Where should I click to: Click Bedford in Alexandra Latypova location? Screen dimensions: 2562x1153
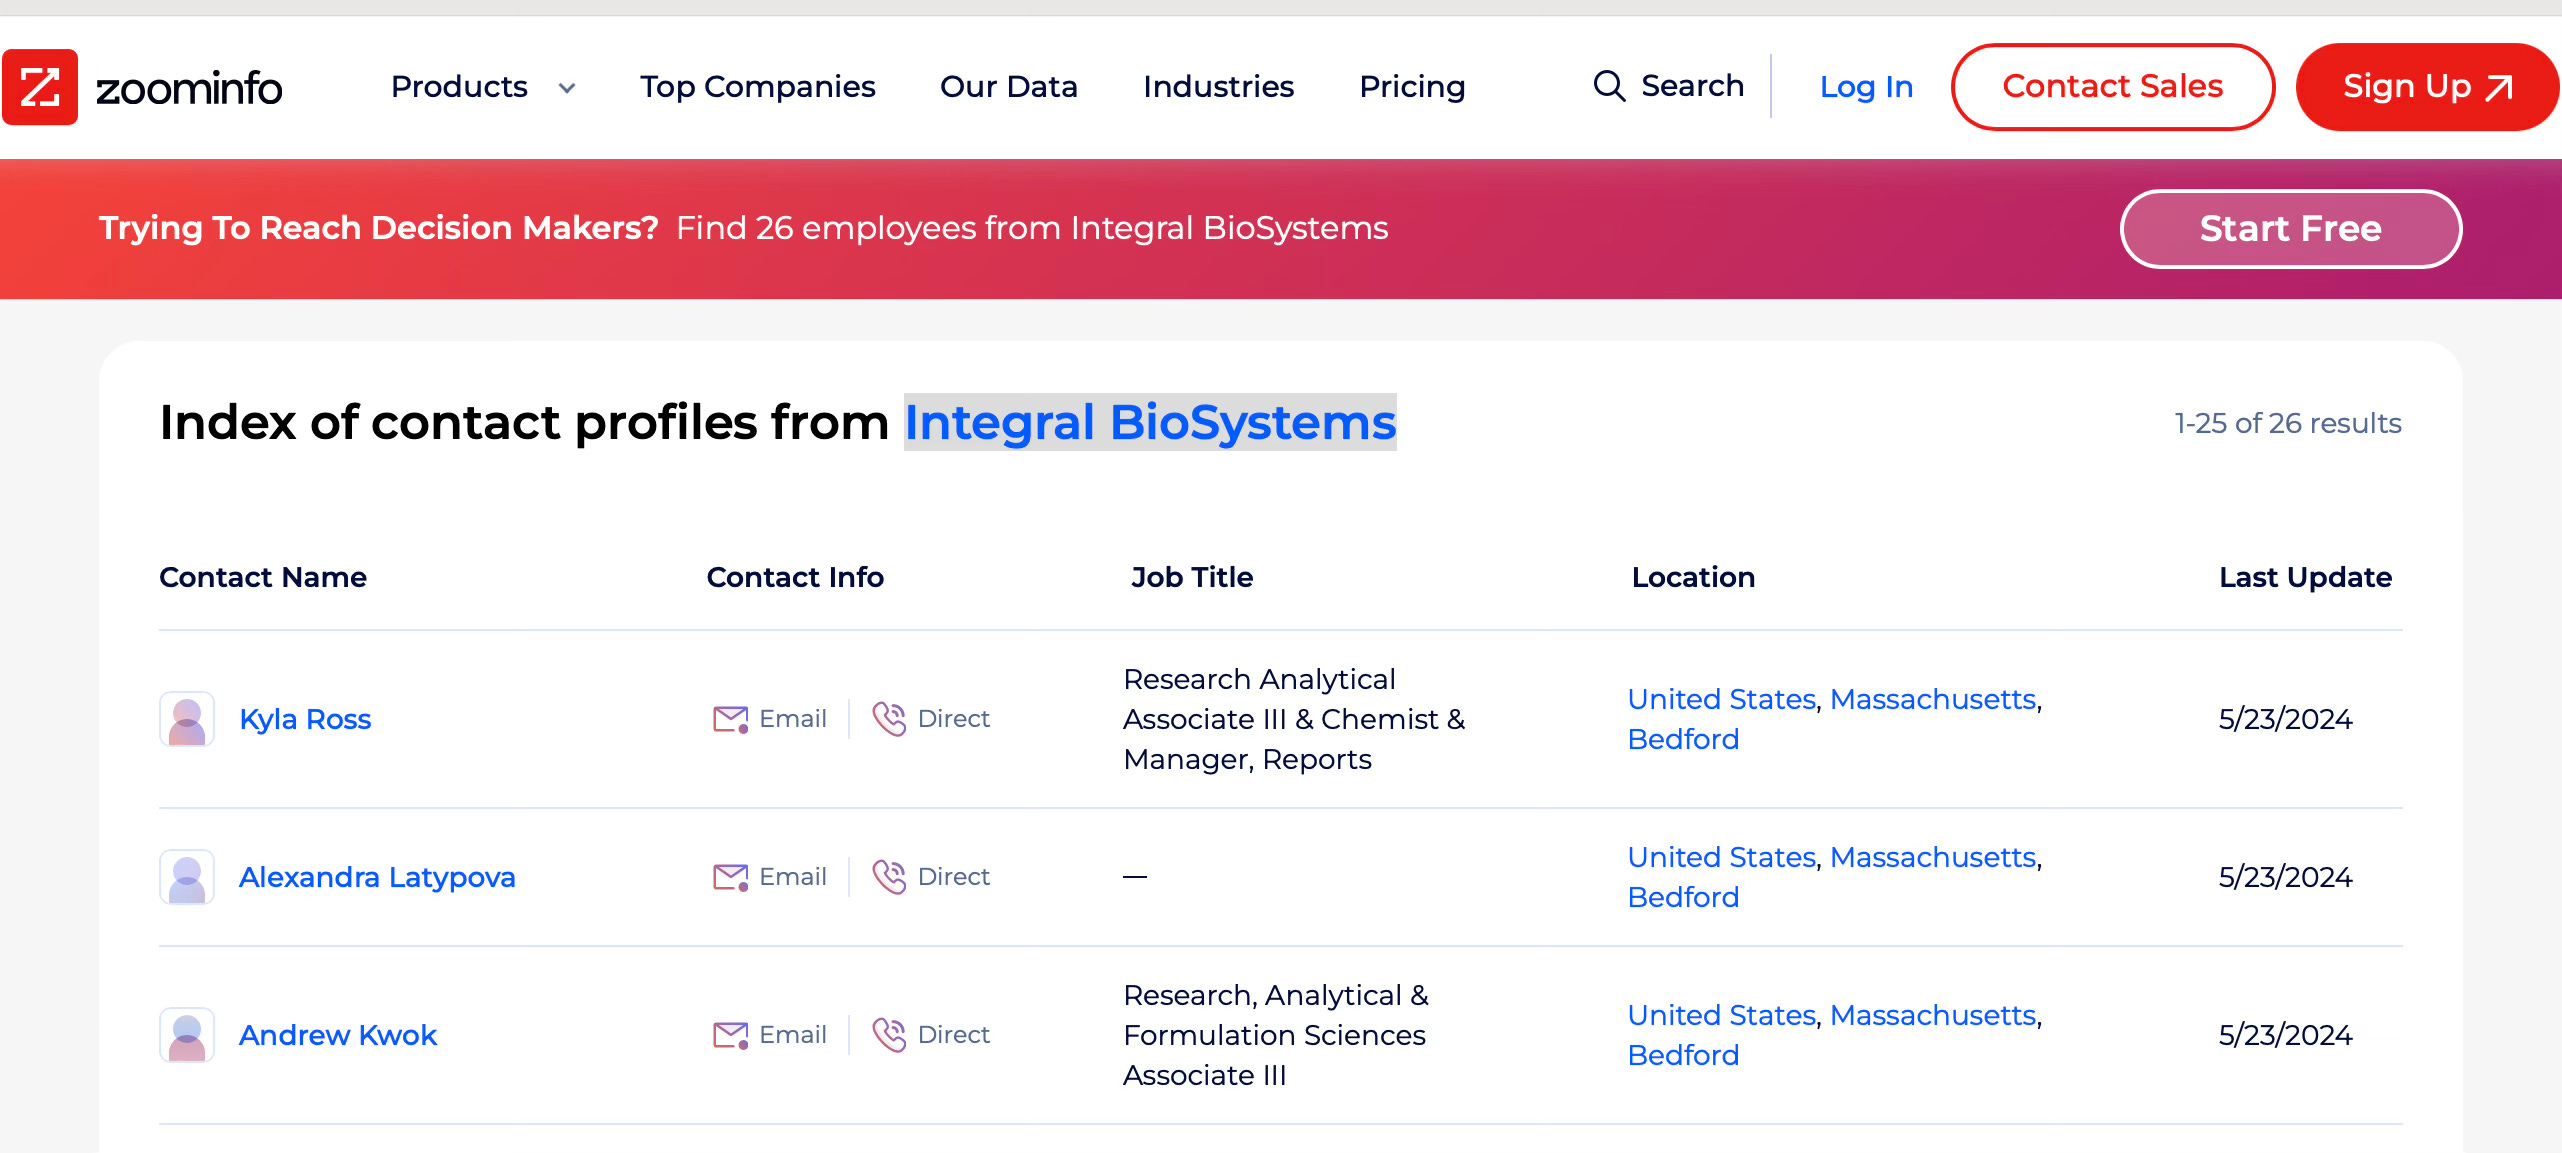click(1684, 897)
